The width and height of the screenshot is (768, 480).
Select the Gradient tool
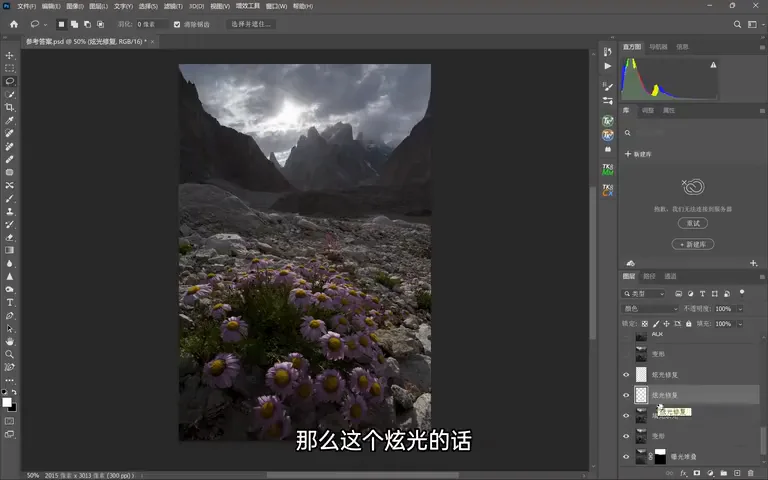(x=9, y=250)
